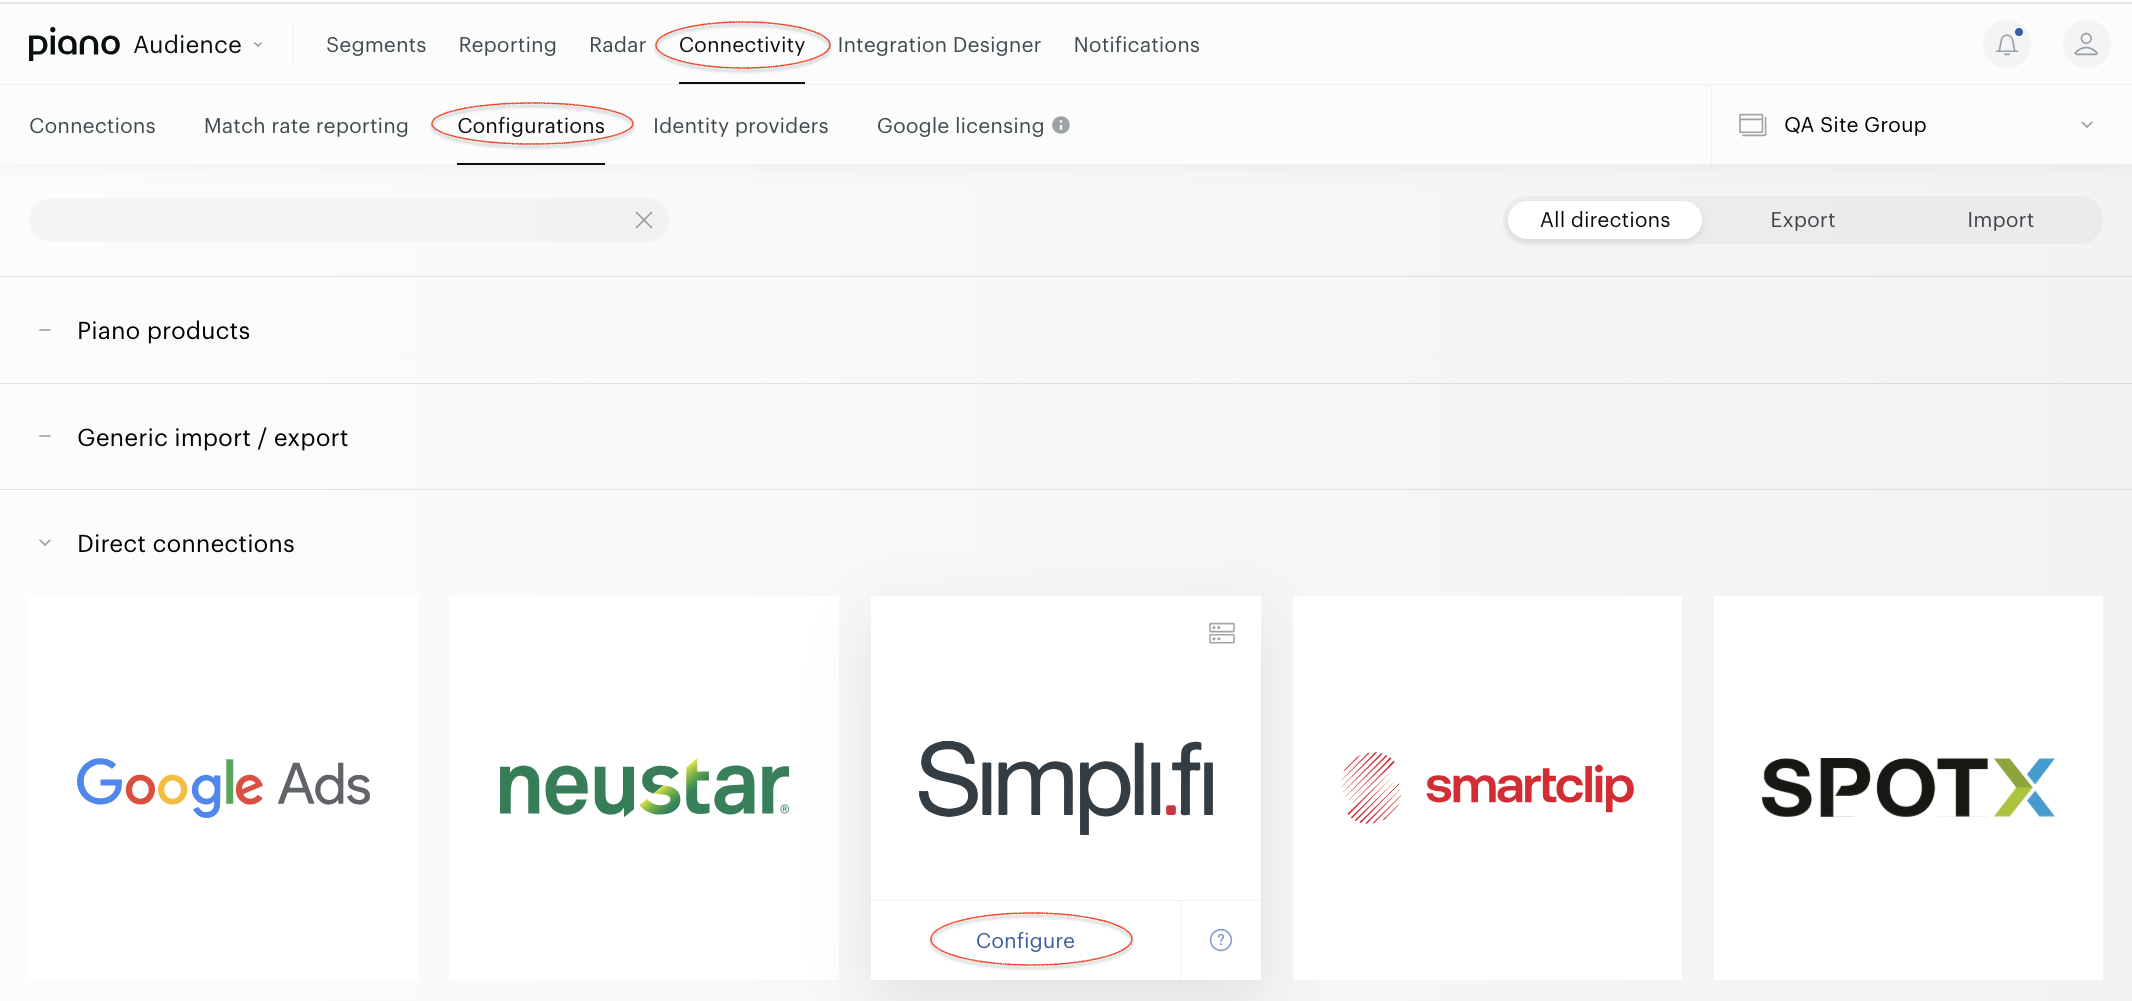This screenshot has height=1001, width=2132.
Task: Select the smartclip connection card
Action: (1487, 788)
